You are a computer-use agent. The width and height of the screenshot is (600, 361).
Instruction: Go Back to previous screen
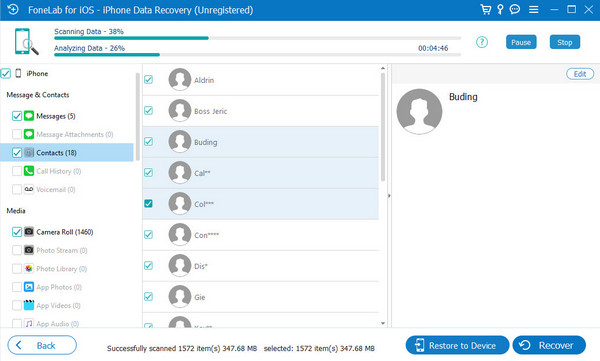pos(42,345)
